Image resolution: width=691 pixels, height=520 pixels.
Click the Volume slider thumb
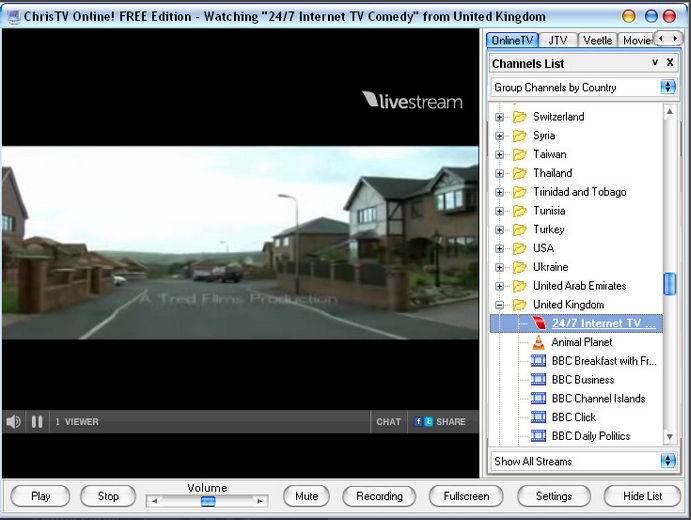208,501
